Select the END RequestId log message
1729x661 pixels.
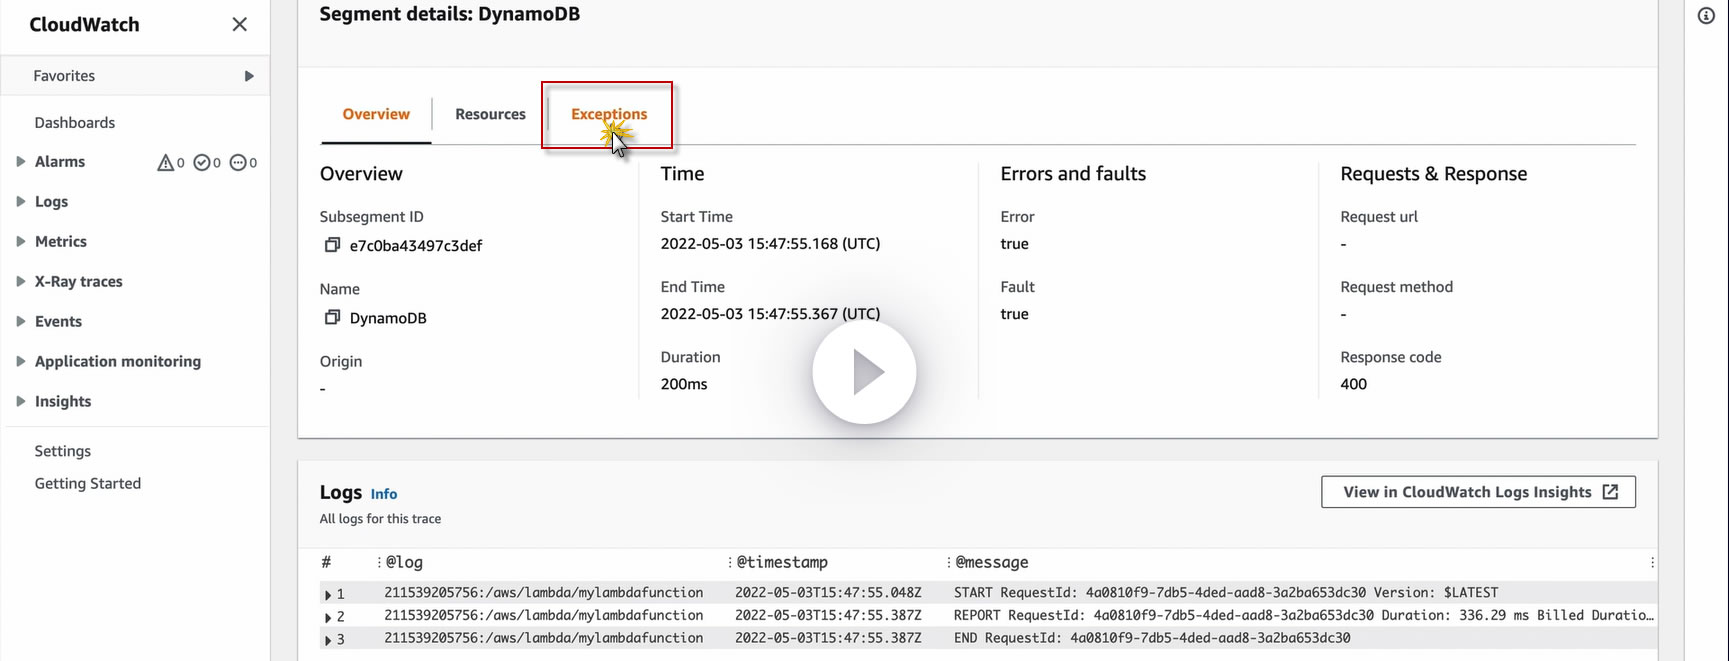click(1152, 638)
